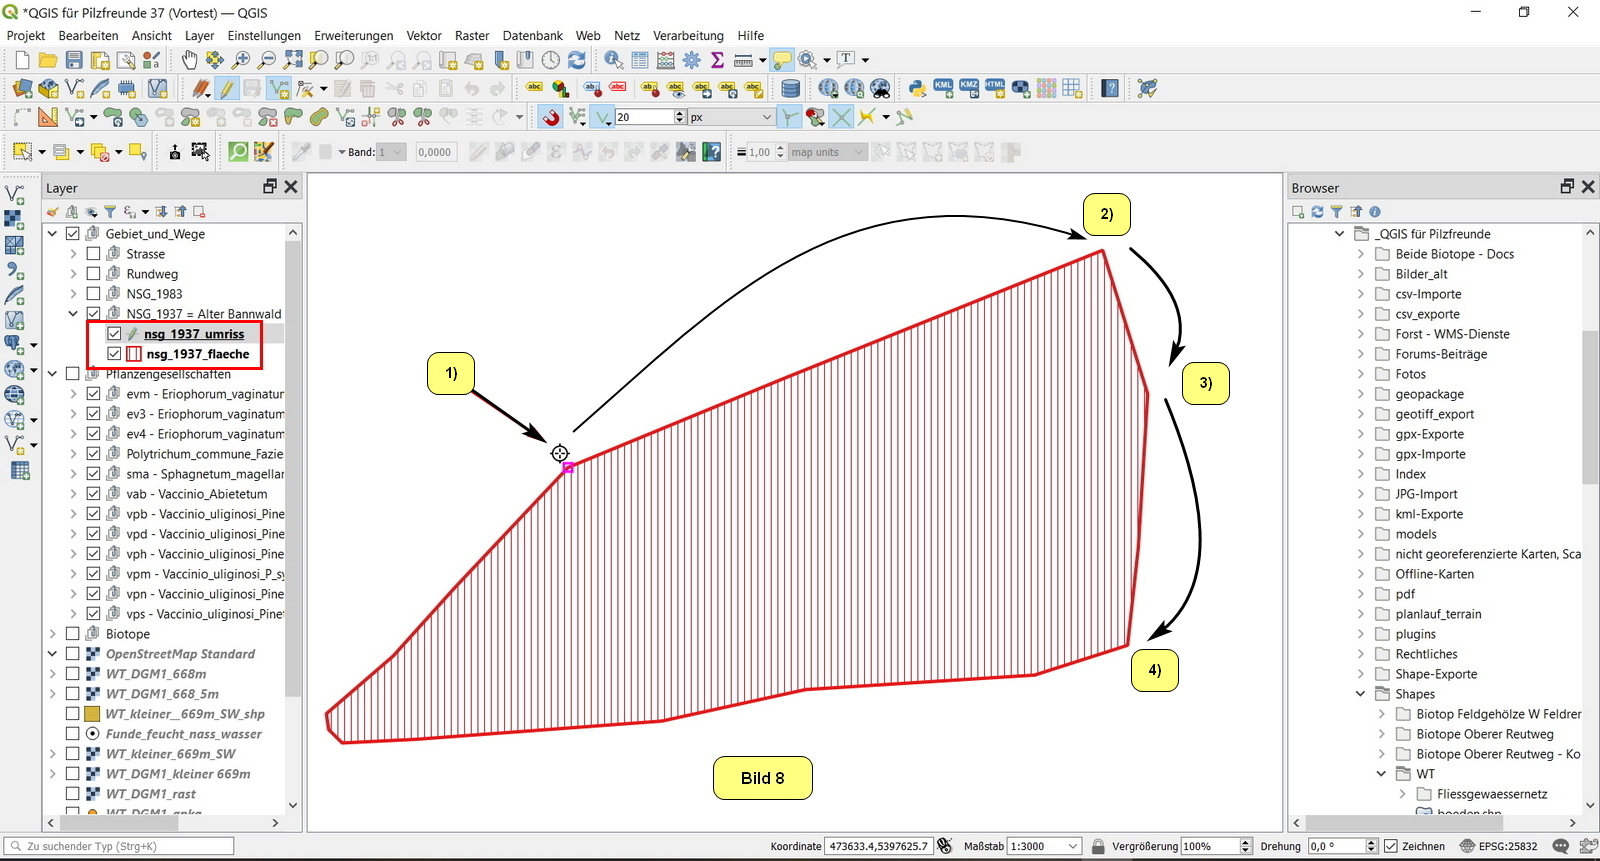Open the Statistical Summary sigma icon

(717, 60)
